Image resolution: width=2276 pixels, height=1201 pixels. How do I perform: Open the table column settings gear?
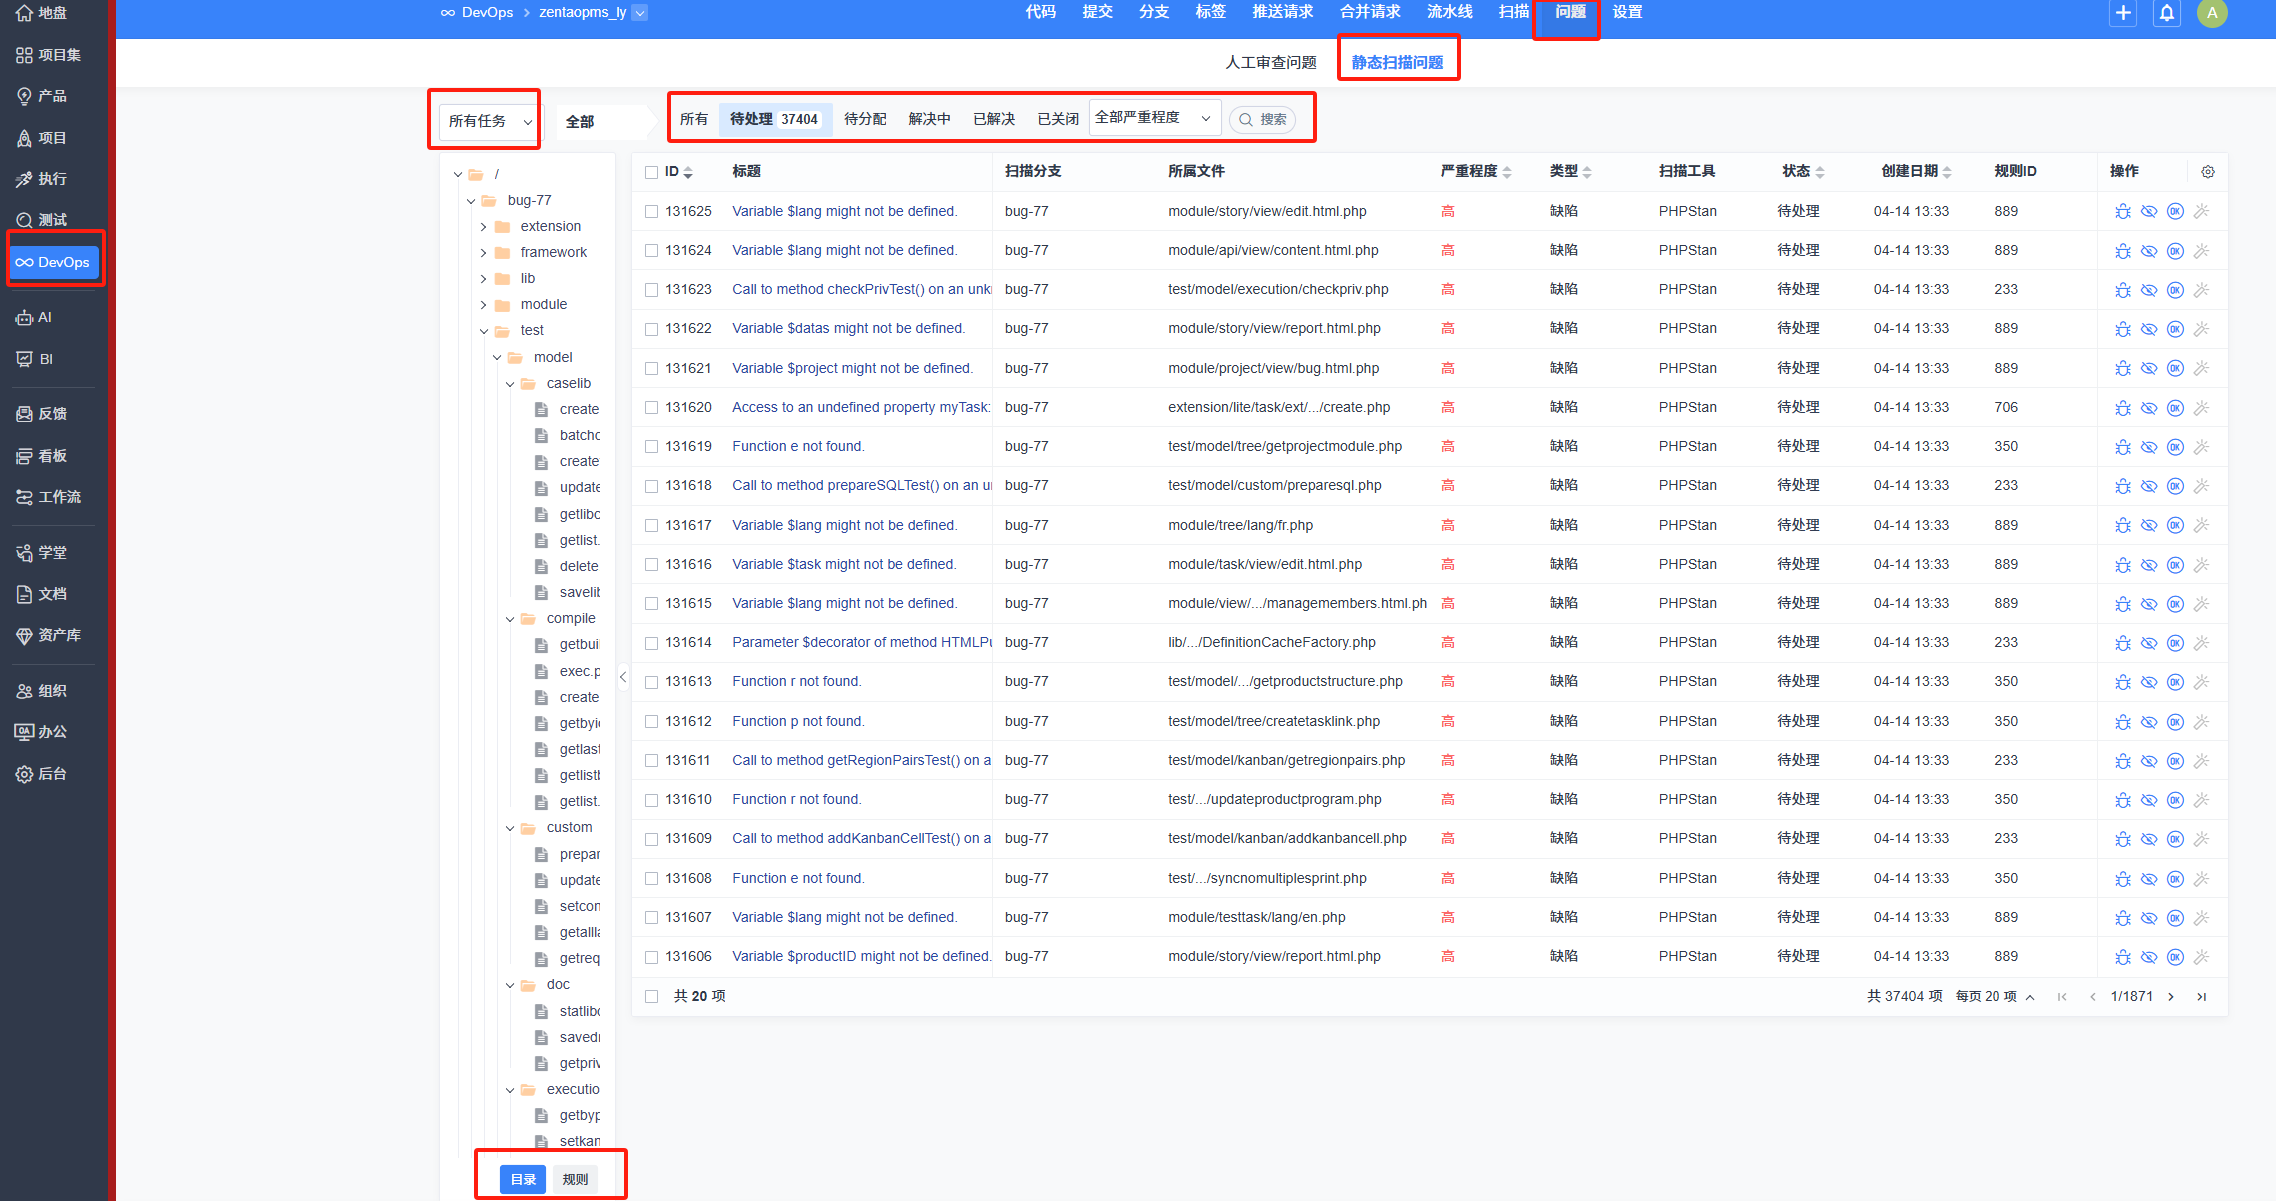[2208, 172]
